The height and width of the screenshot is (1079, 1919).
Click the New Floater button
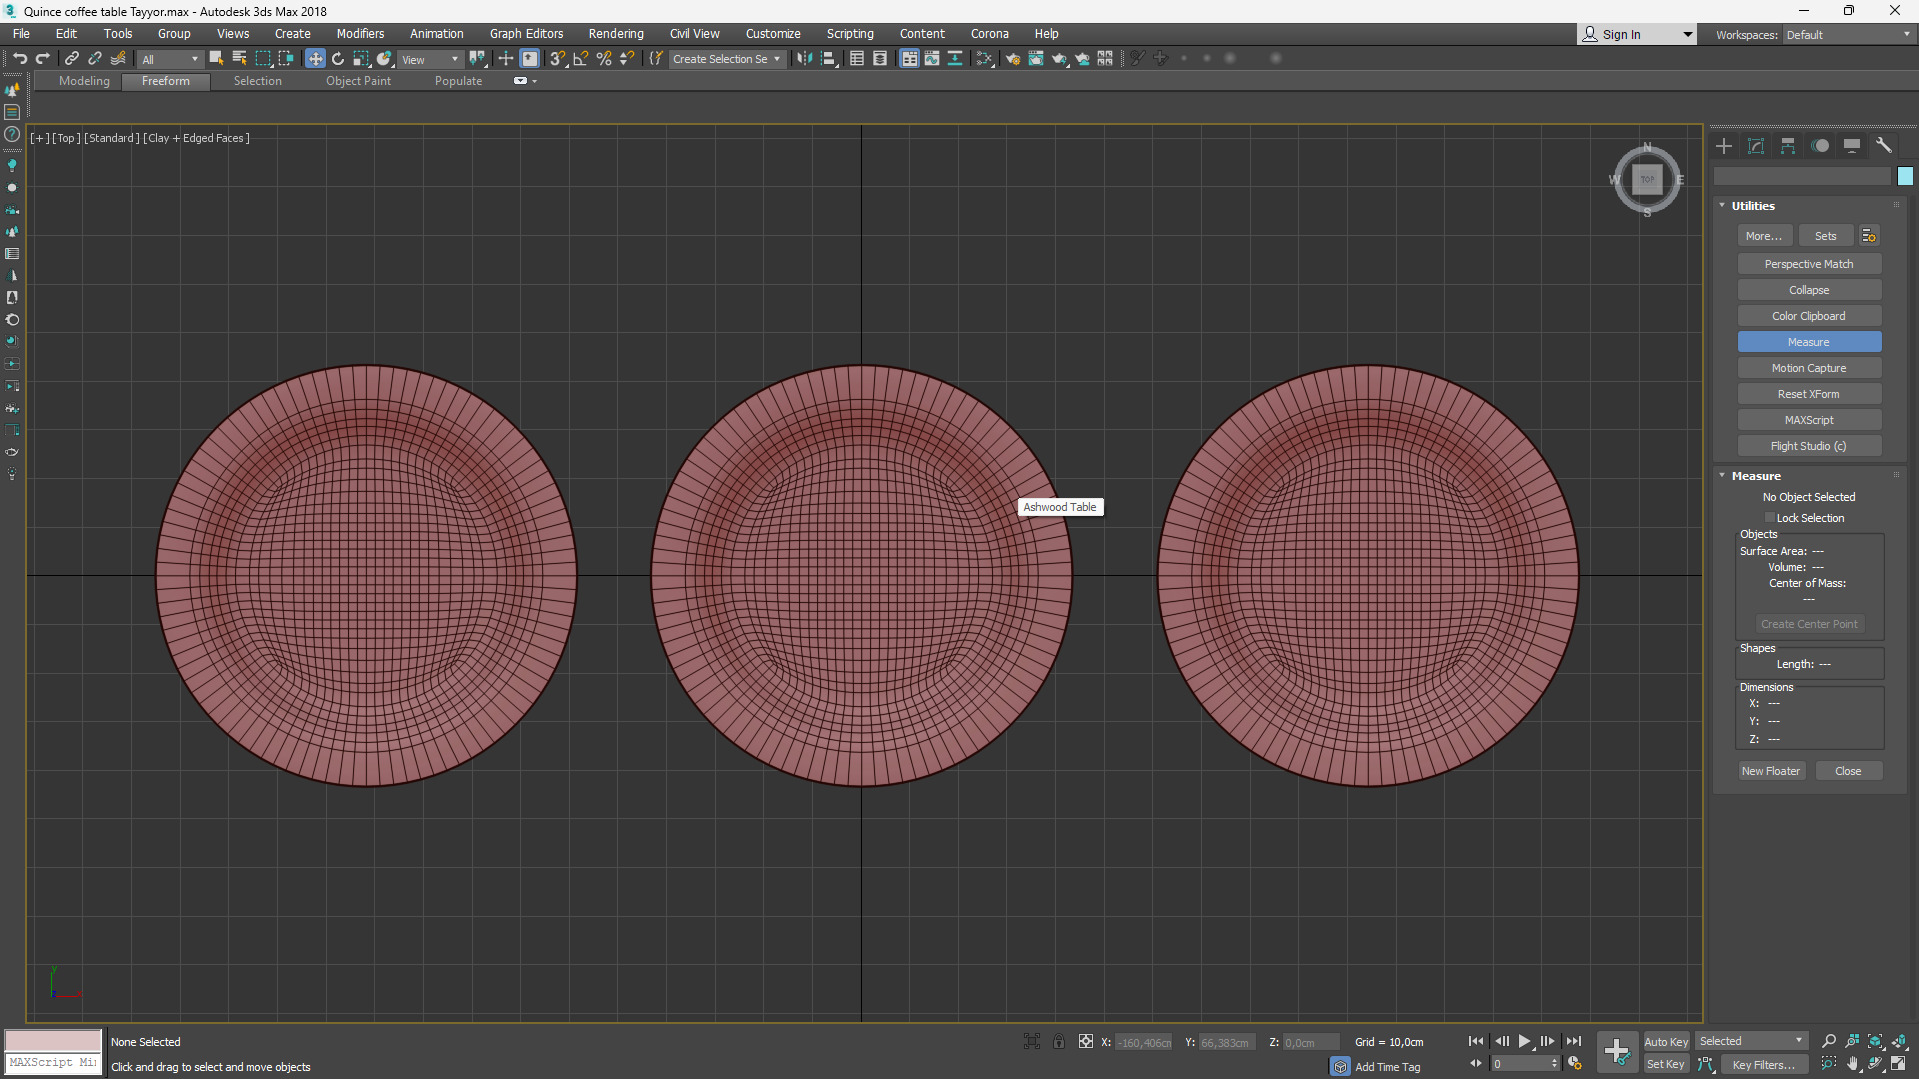click(x=1771, y=771)
